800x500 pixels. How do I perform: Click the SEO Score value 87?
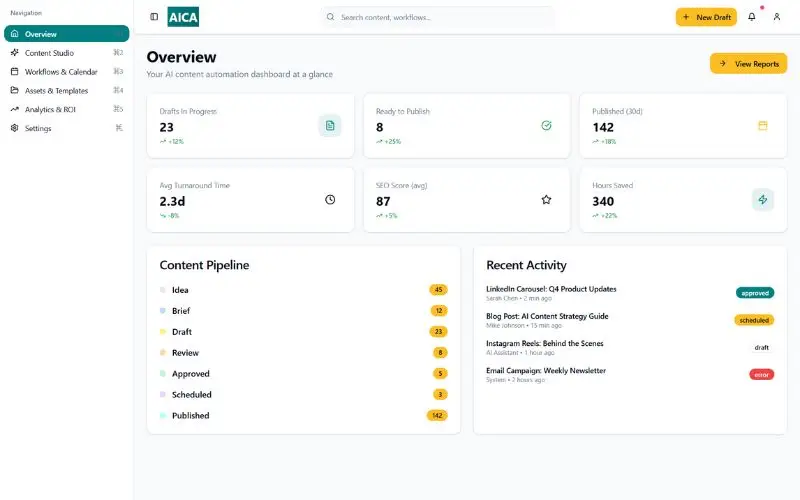tap(383, 201)
